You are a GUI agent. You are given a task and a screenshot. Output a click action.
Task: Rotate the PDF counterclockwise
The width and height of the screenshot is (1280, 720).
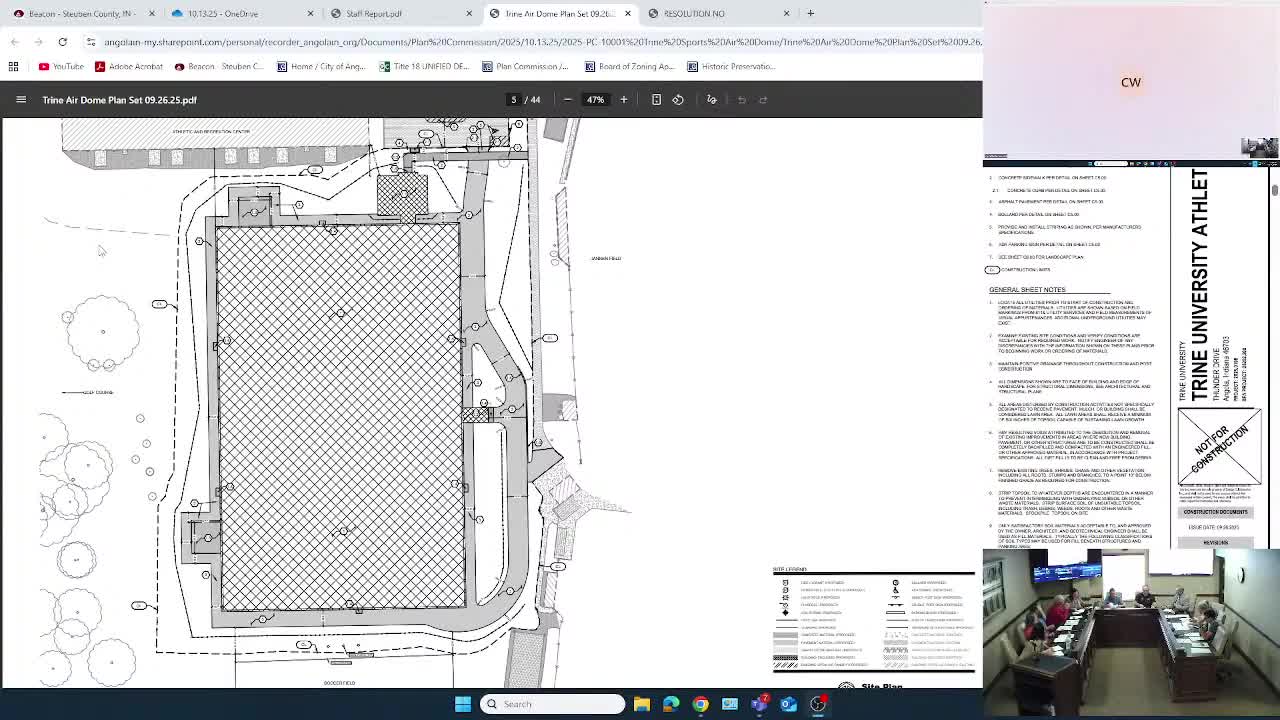point(678,99)
